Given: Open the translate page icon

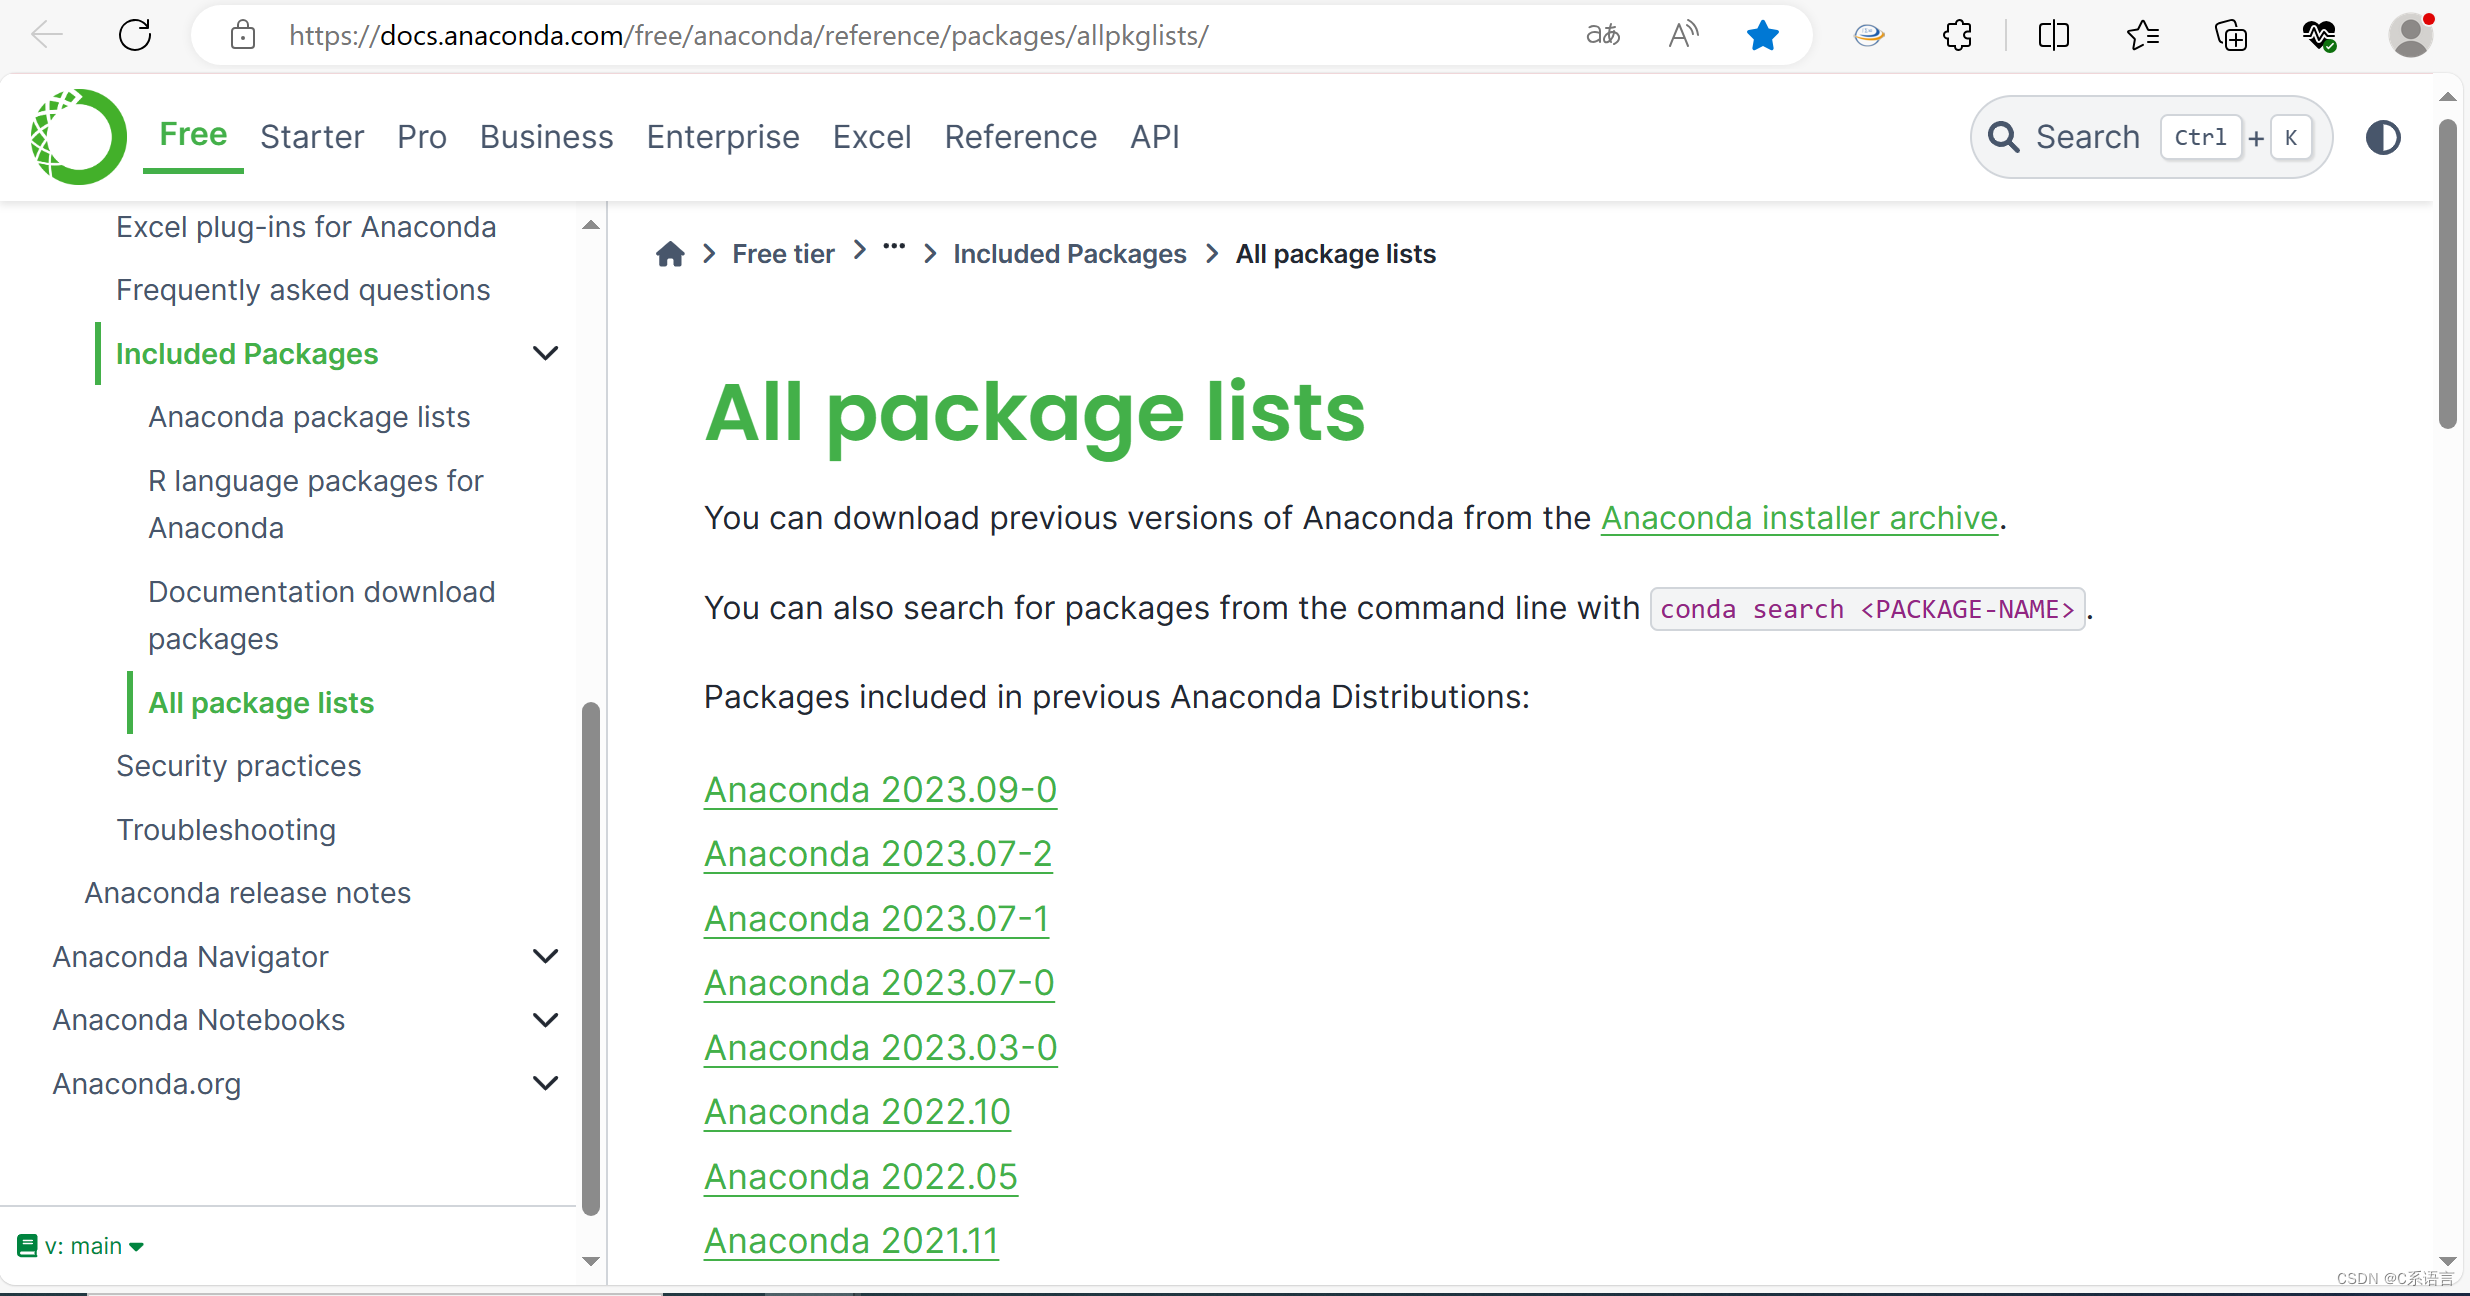Looking at the screenshot, I should click(1603, 36).
